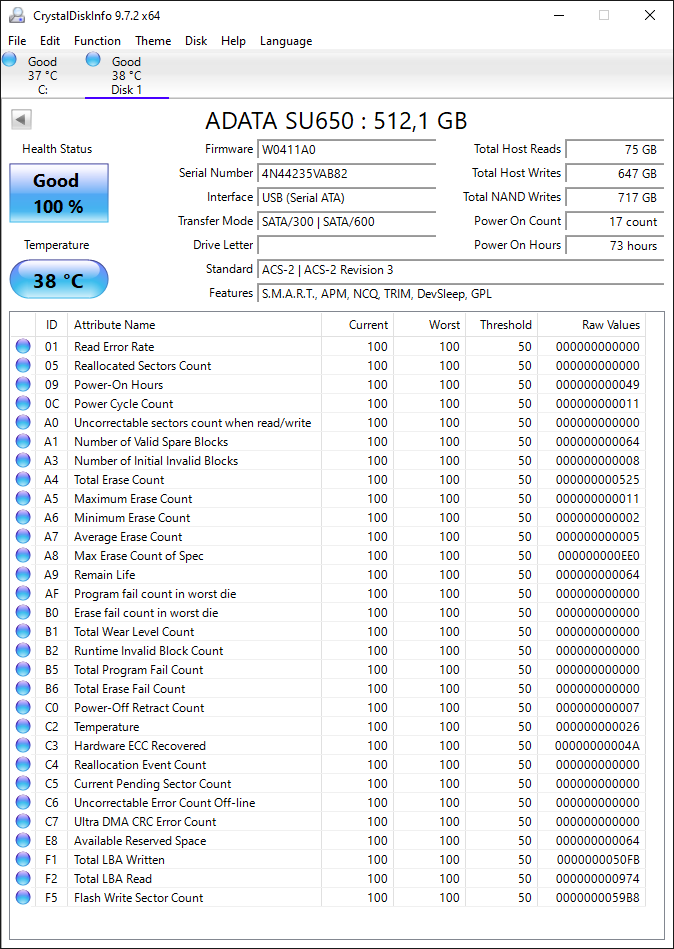Click the CrystalDiskInfo app icon in title bar
This screenshot has height=949, width=674.
pyautogui.click(x=16, y=15)
